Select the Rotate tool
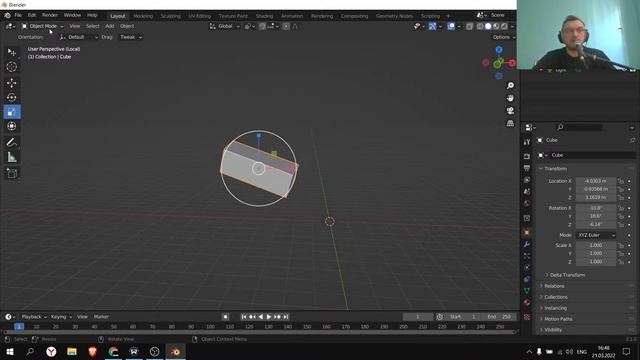The width and height of the screenshot is (640, 360). pos(12,97)
